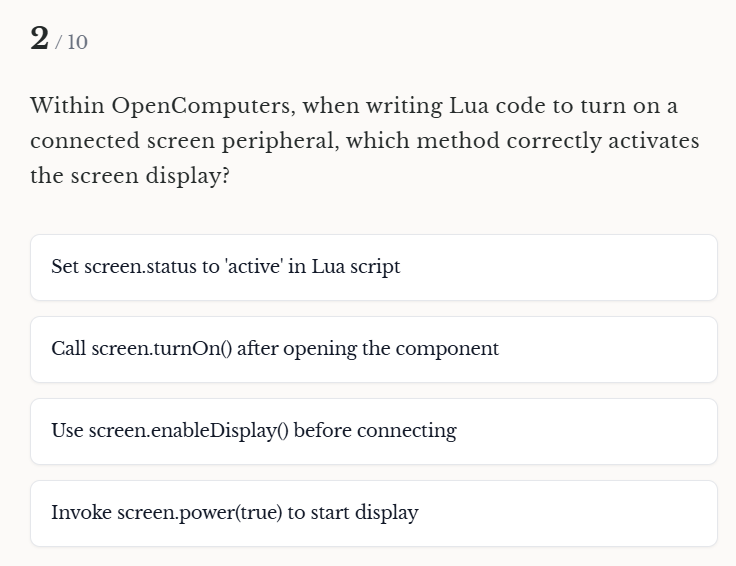Choose the "Call screen.turnOn()" answer option
The image size is (736, 566).
pos(373,349)
